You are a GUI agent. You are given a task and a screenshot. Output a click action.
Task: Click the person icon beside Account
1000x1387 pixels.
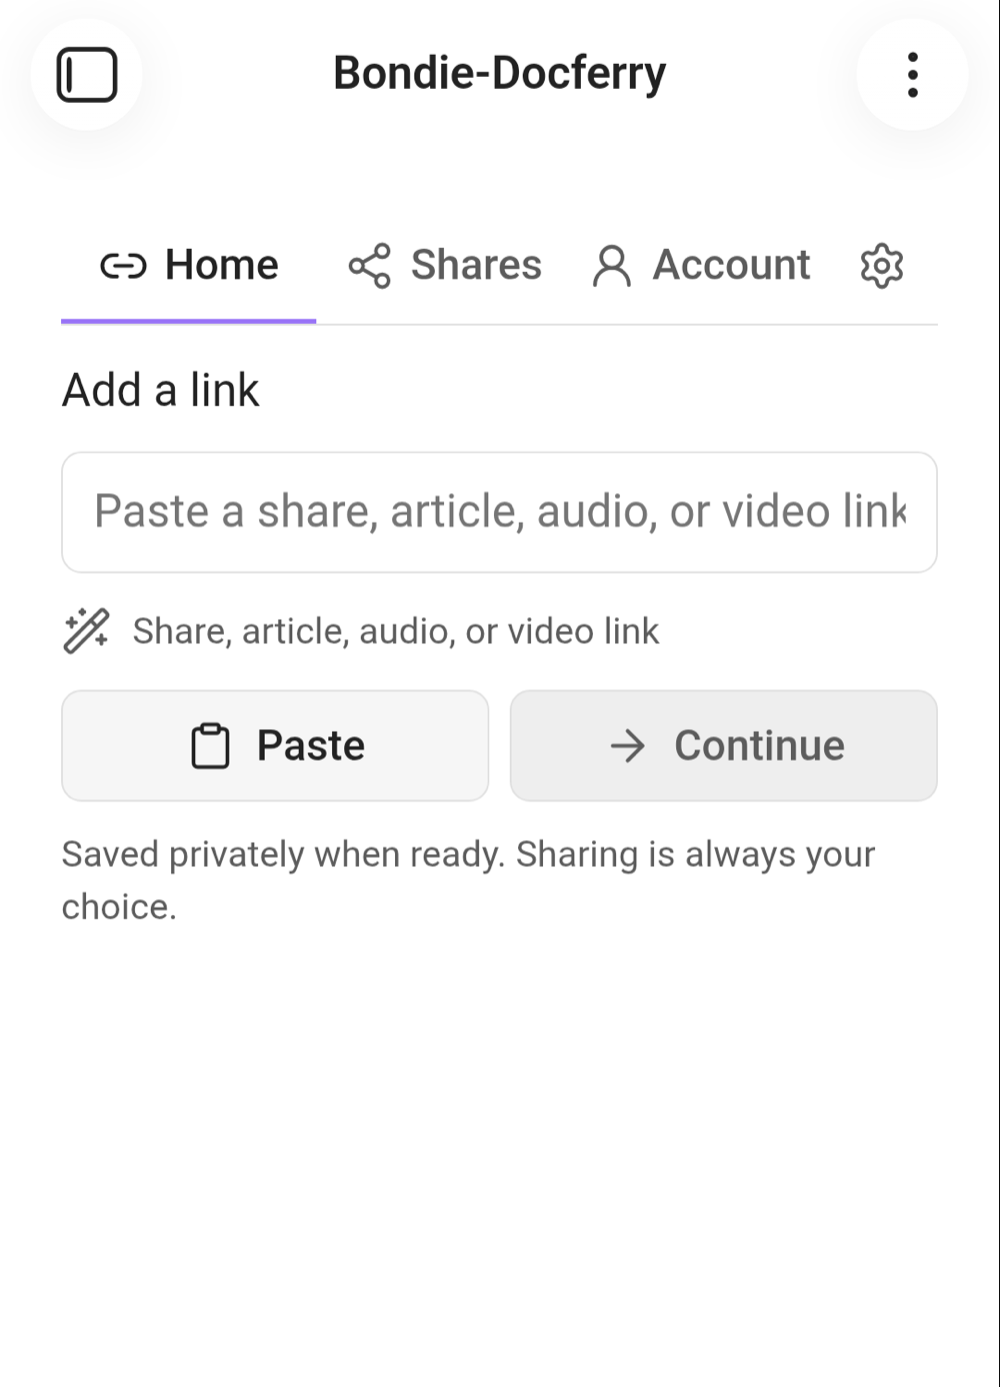coord(612,266)
